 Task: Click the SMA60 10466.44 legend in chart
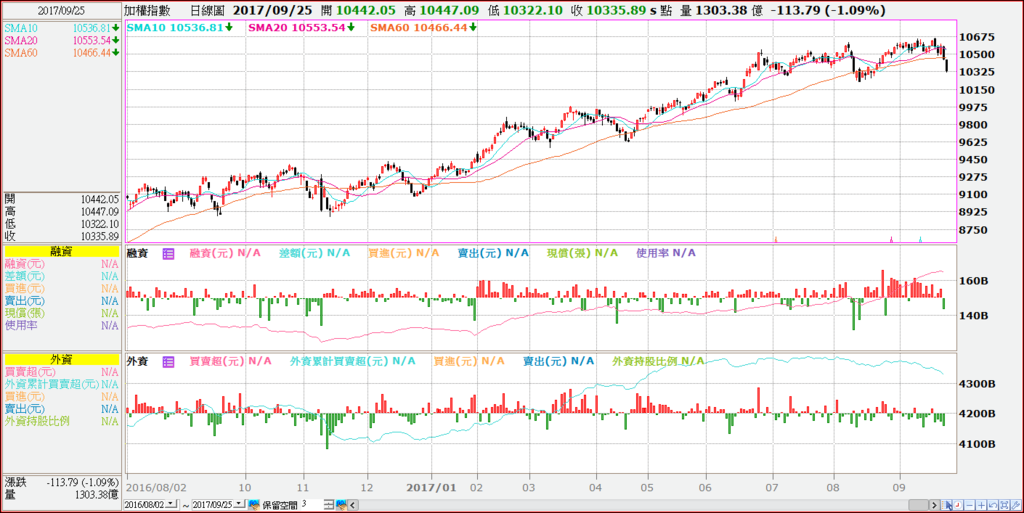point(423,27)
